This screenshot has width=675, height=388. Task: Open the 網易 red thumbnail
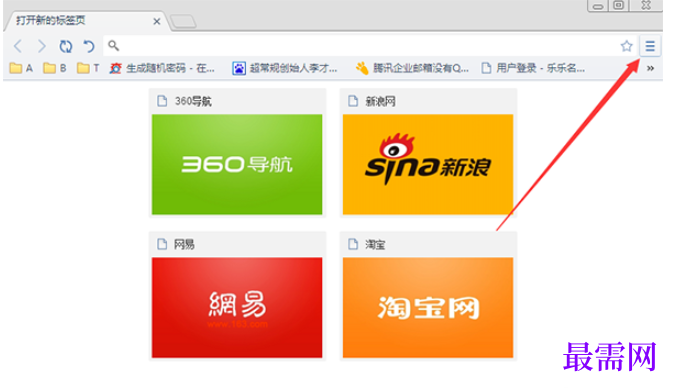point(237,307)
